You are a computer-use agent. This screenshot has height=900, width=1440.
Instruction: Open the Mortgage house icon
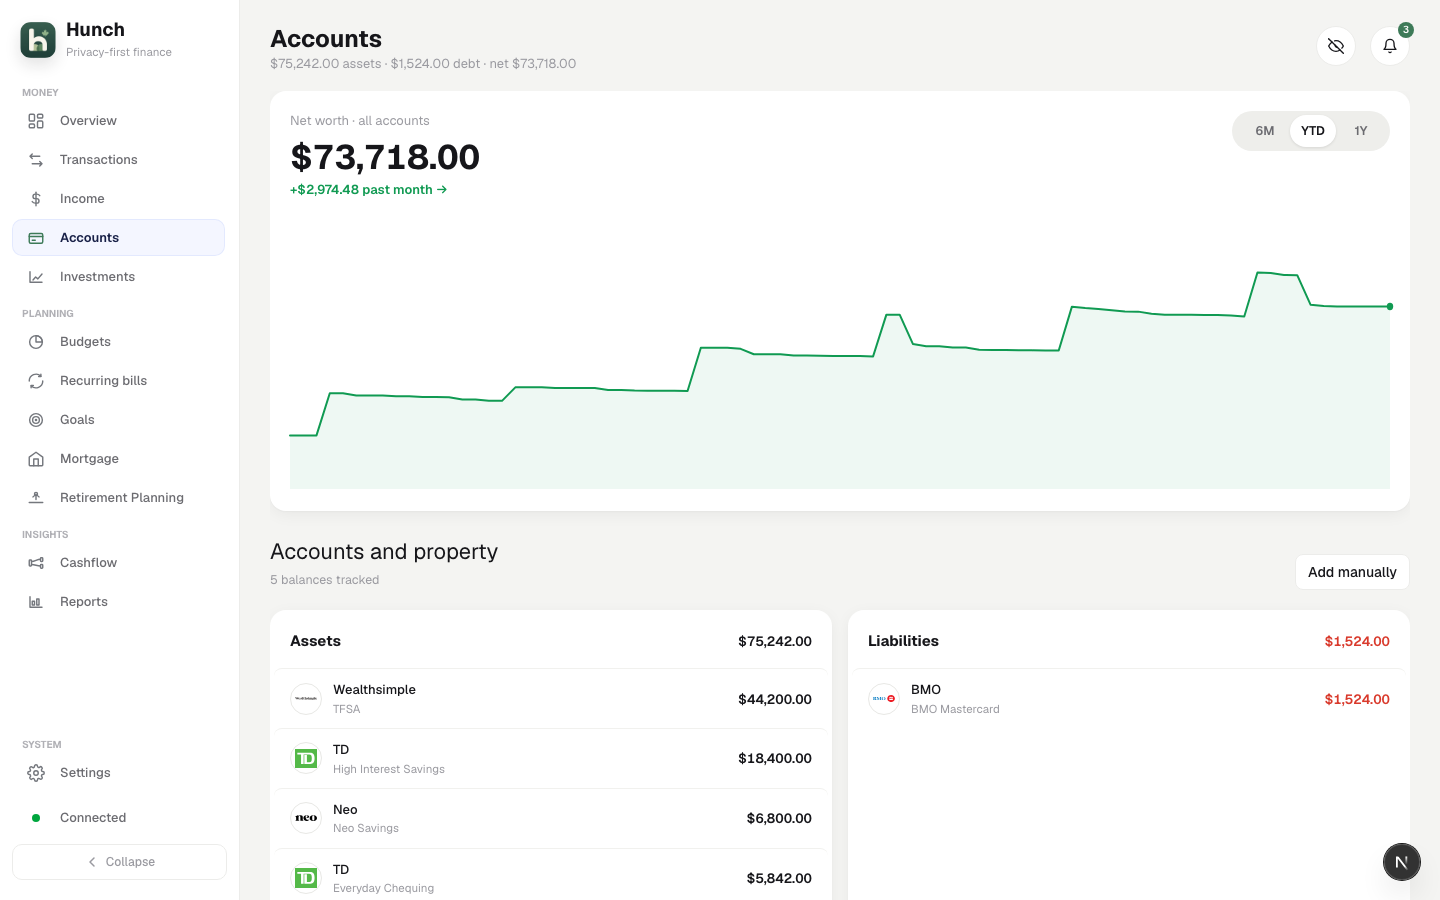(x=36, y=459)
